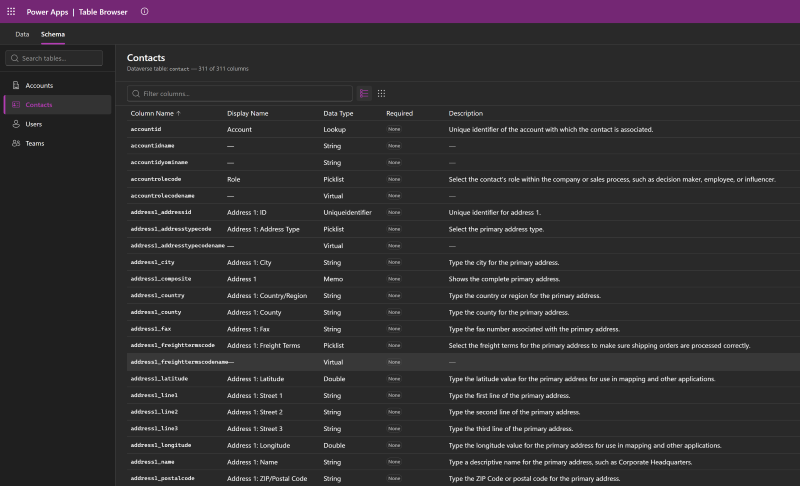This screenshot has width=800, height=486.
Task: Click the Accounts table icon in sidebar
Action: coord(16,85)
